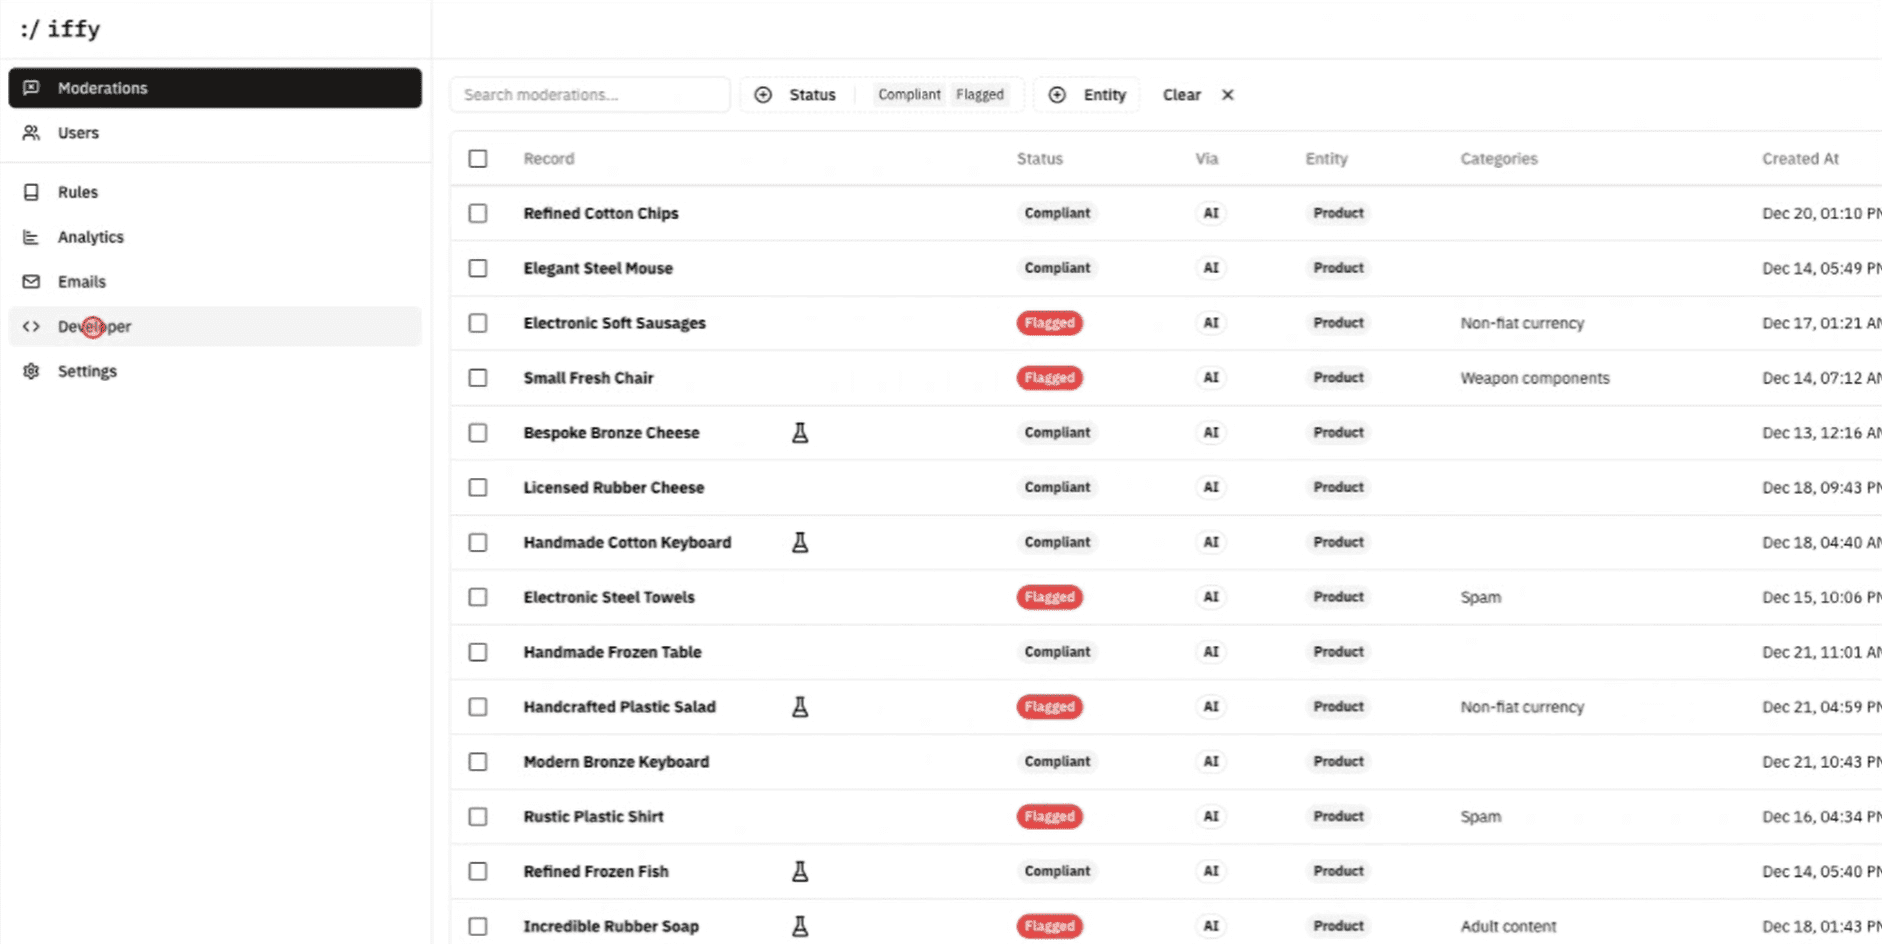Viewport: 1882px width, 944px height.
Task: Check the Electronic Soft Sausages row
Action: coord(478,324)
